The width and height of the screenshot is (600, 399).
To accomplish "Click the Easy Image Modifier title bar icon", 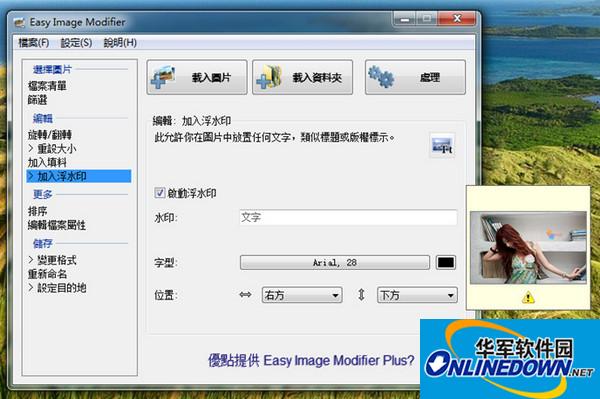I will tap(20, 23).
